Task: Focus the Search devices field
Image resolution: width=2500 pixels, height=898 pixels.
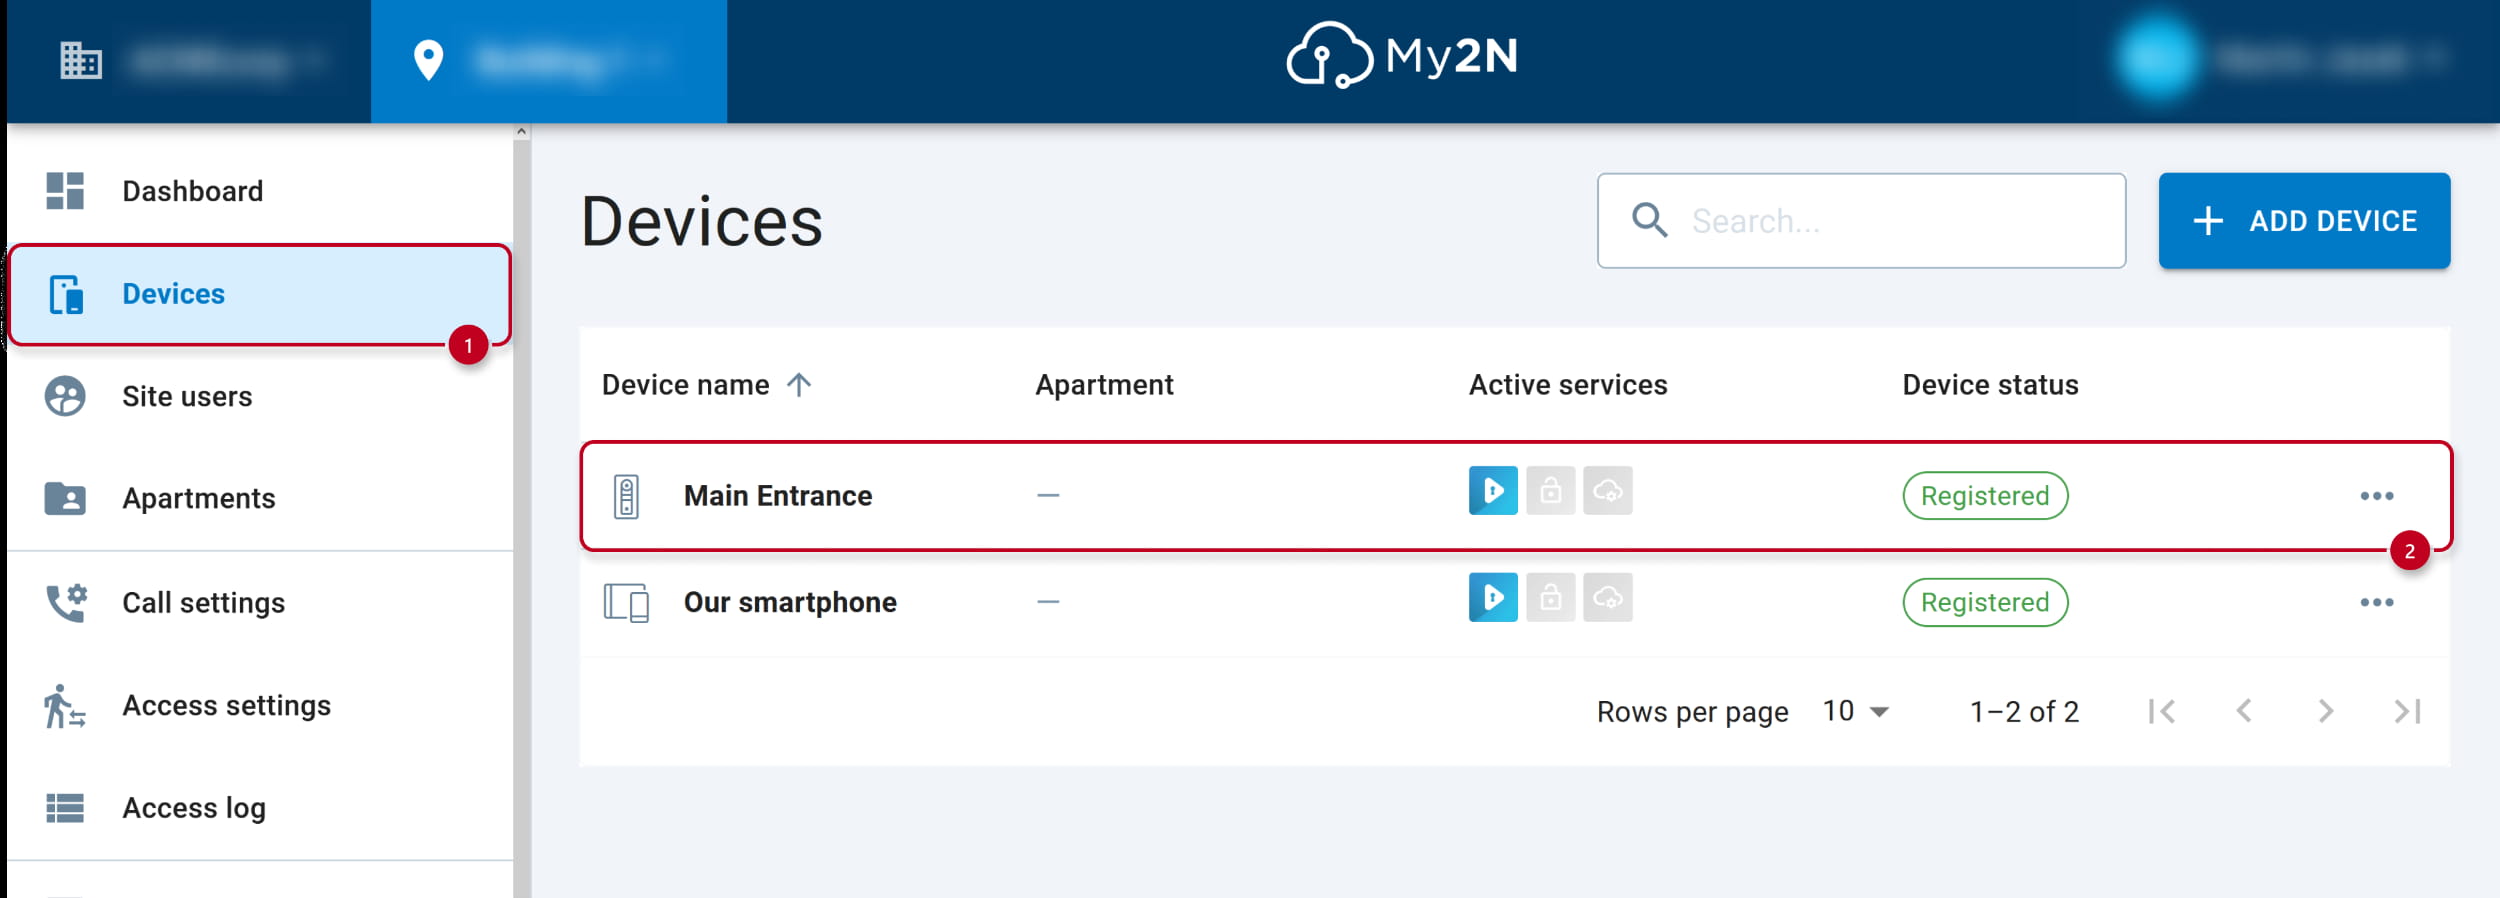Action: [1861, 221]
